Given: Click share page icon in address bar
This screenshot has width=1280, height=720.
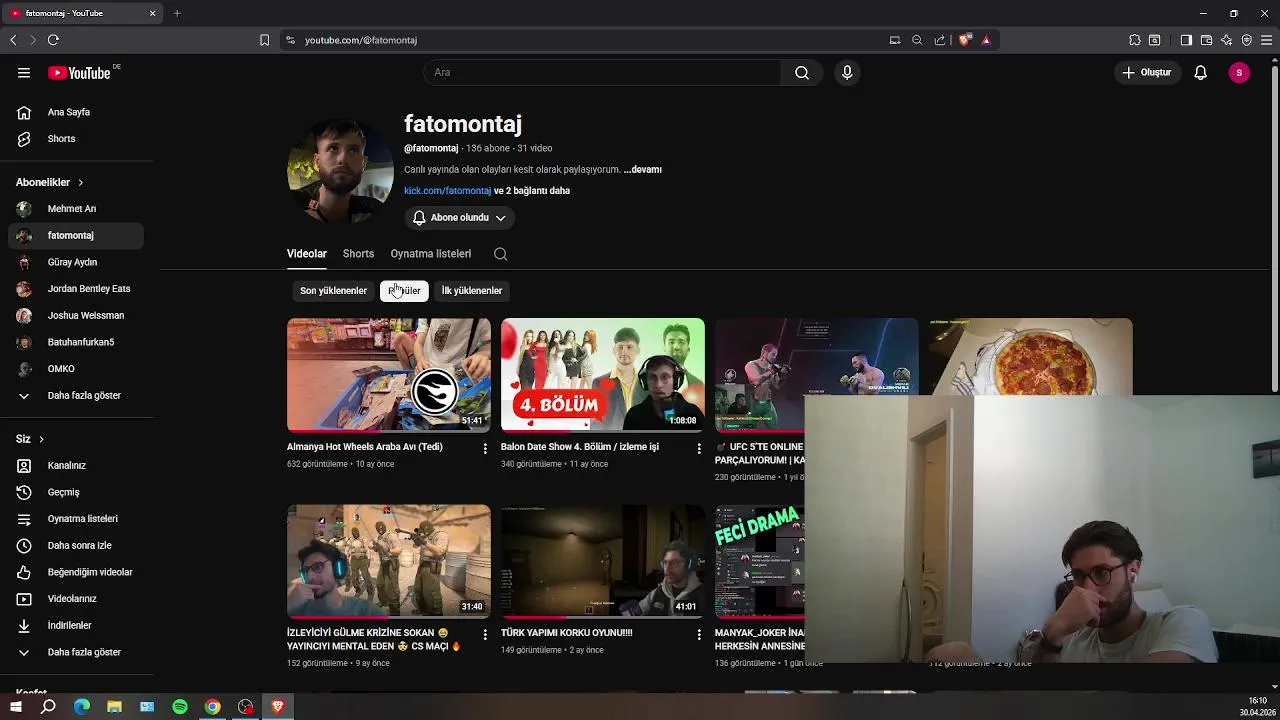Looking at the screenshot, I should (x=940, y=40).
